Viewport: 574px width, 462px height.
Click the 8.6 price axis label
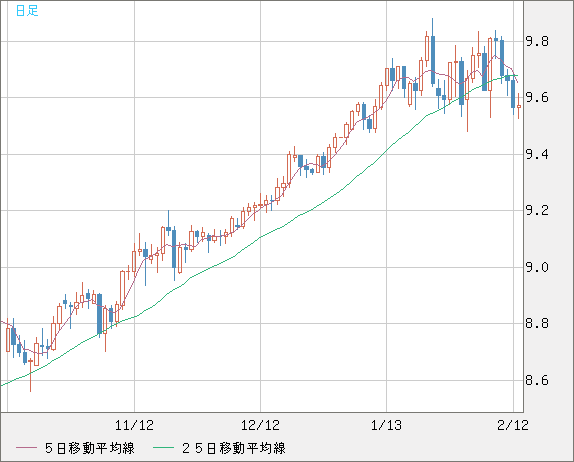537,380
